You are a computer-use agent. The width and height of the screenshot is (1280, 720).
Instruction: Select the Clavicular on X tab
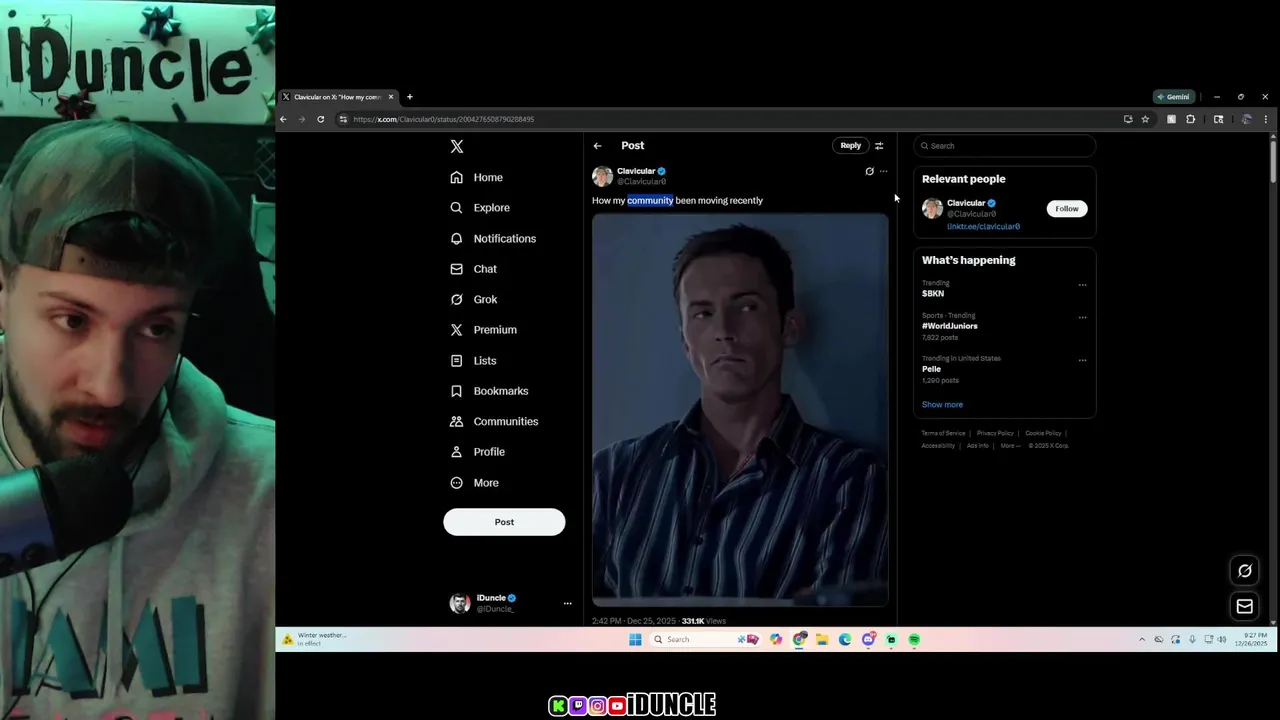pyautogui.click(x=337, y=97)
